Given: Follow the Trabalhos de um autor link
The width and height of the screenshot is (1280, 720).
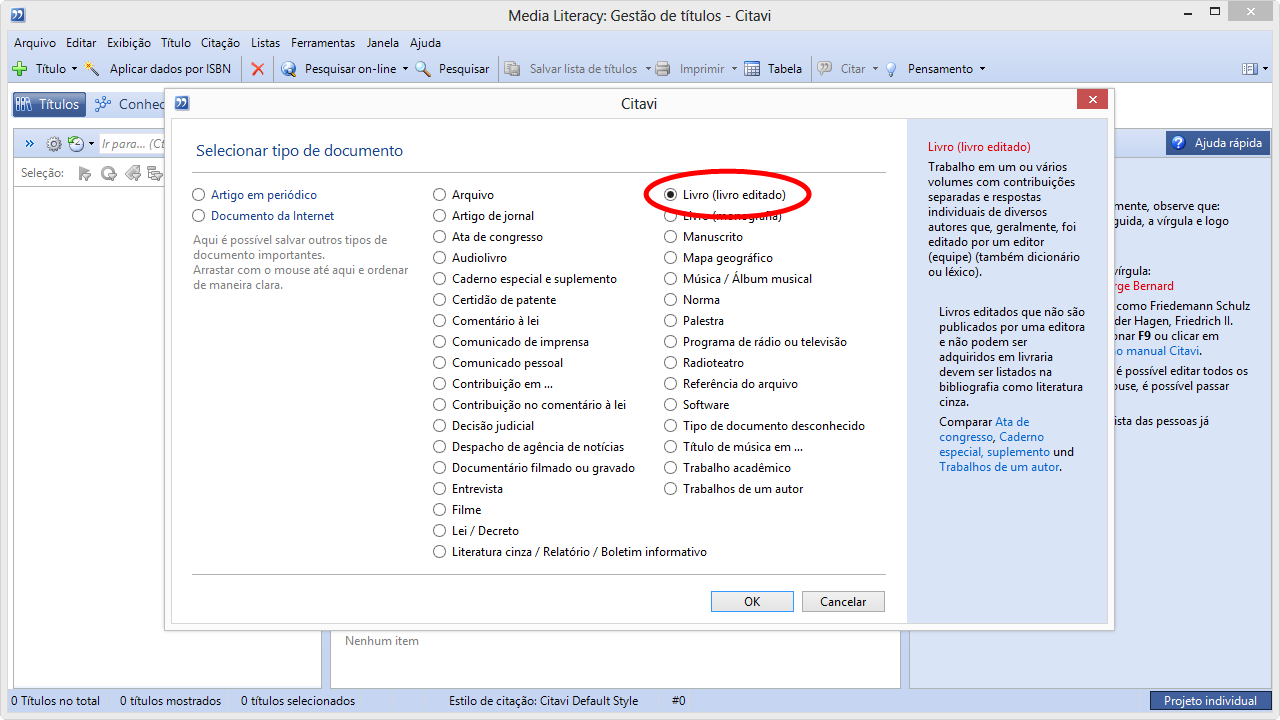Looking at the screenshot, I should point(999,467).
